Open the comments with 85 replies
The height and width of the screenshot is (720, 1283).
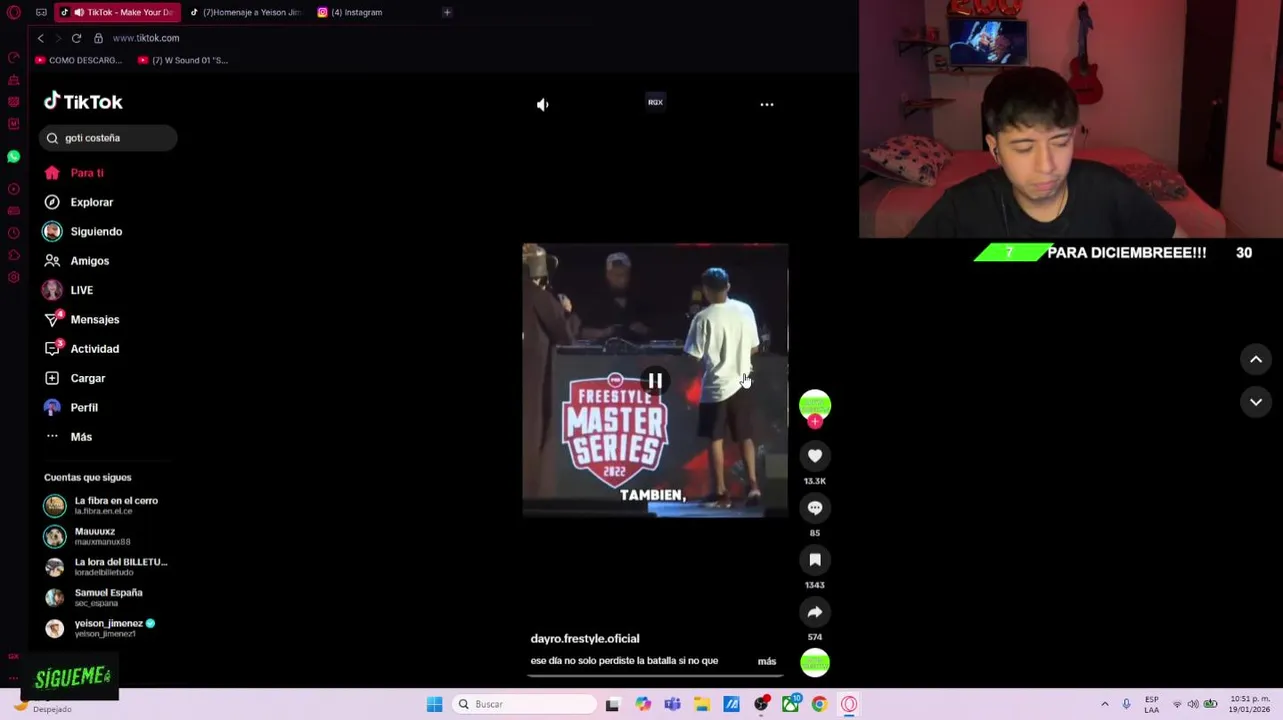(815, 508)
